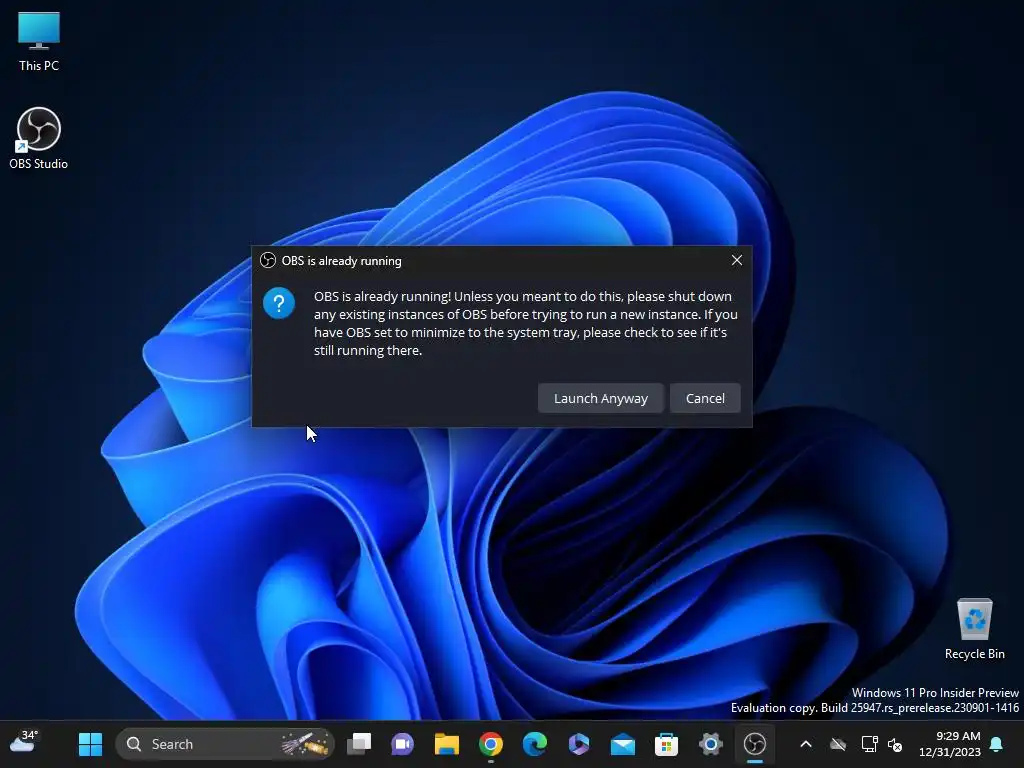This screenshot has width=1024, height=768.
Task: Cancel the OBS already running dialog
Action: tap(705, 398)
